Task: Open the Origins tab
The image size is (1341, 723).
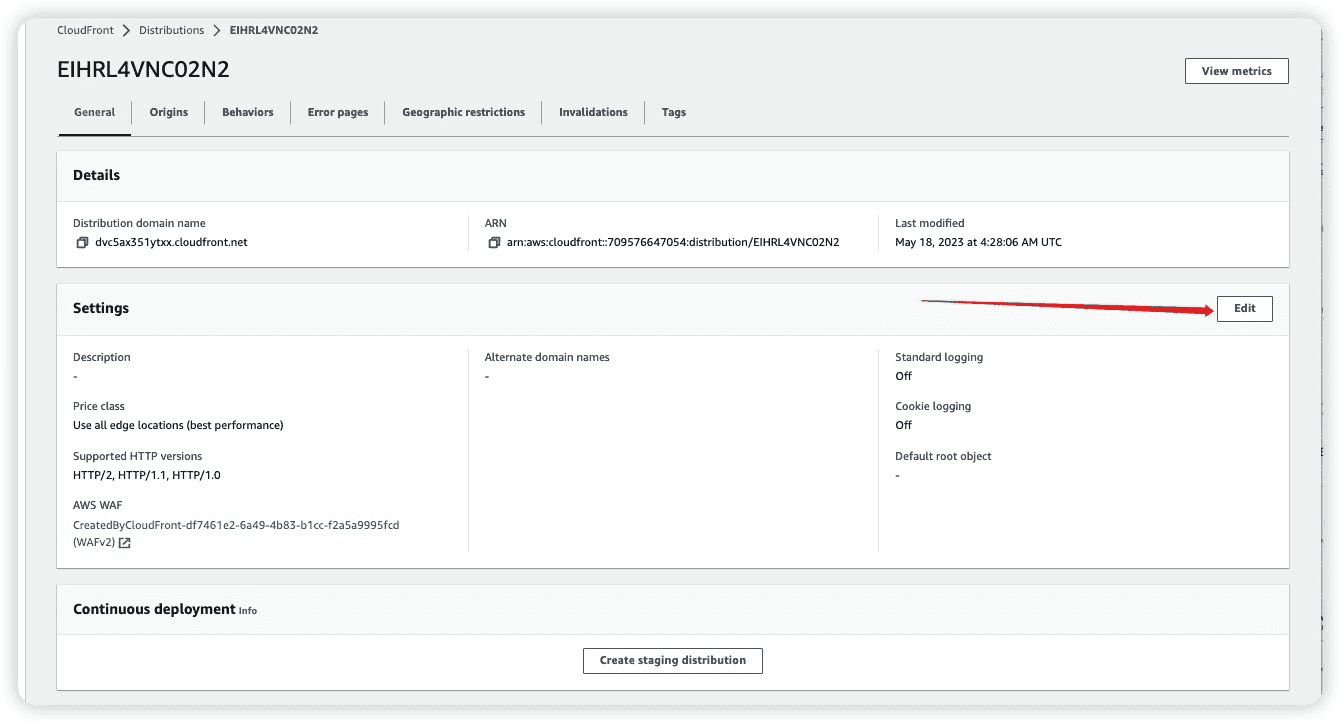Action: (x=169, y=112)
